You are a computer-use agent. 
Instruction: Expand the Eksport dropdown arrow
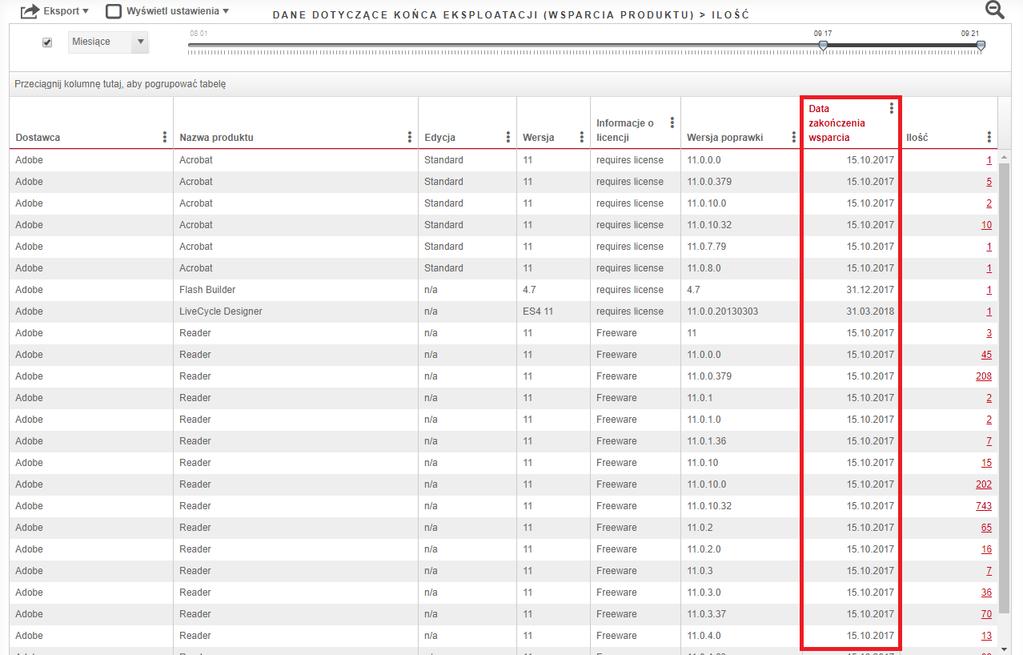[85, 11]
